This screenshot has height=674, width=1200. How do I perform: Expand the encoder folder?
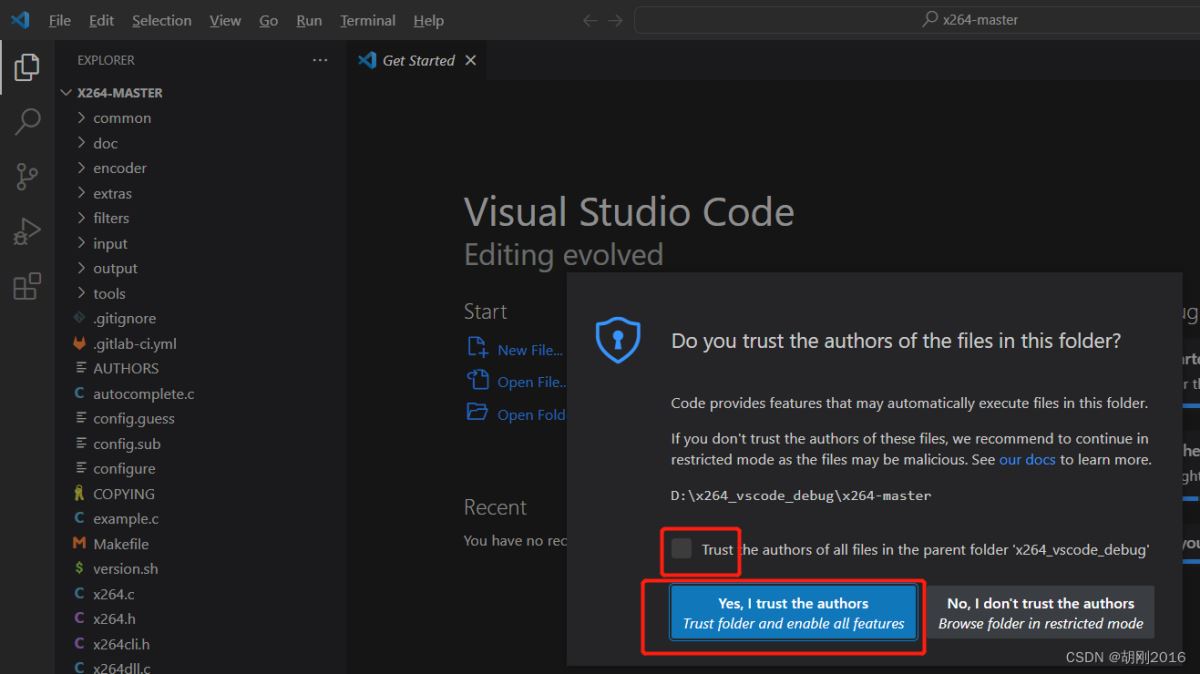[x=82, y=168]
